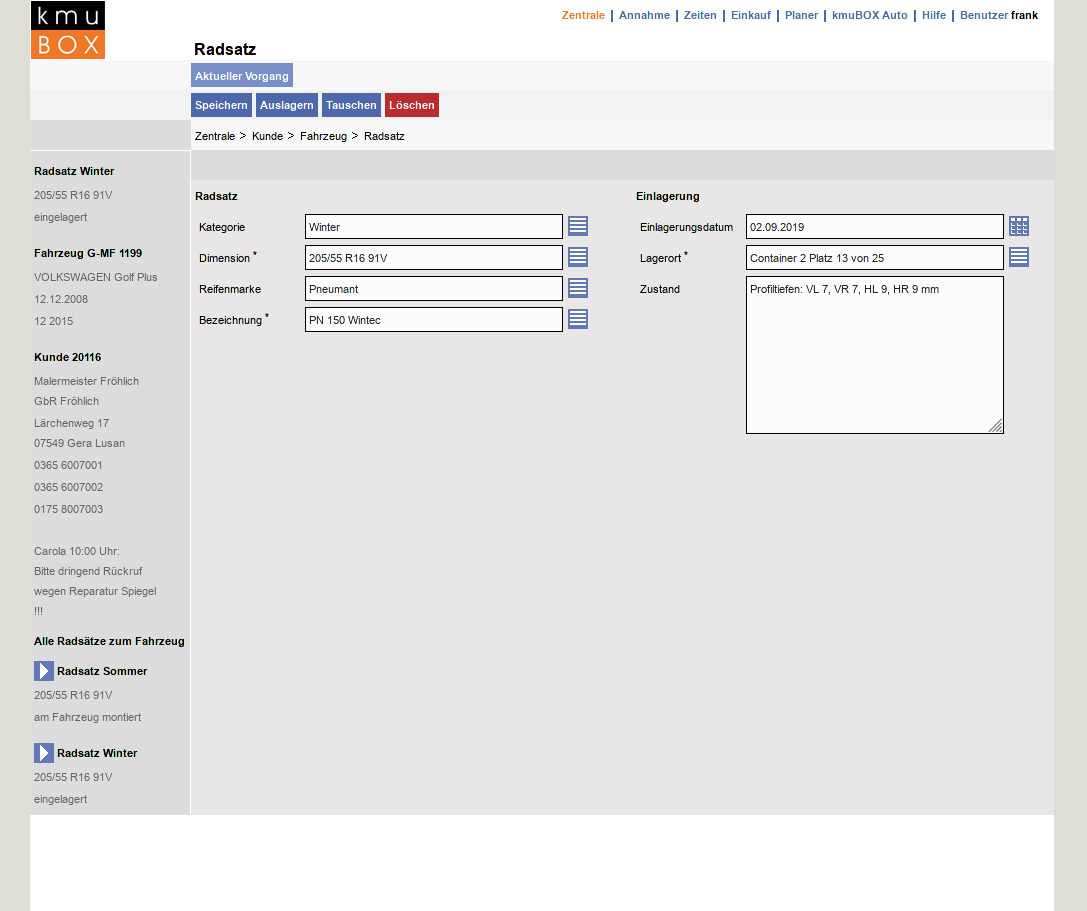Viewport: 1087px width, 911px height.
Task: Click the kmu BOX logo
Action: [68, 30]
